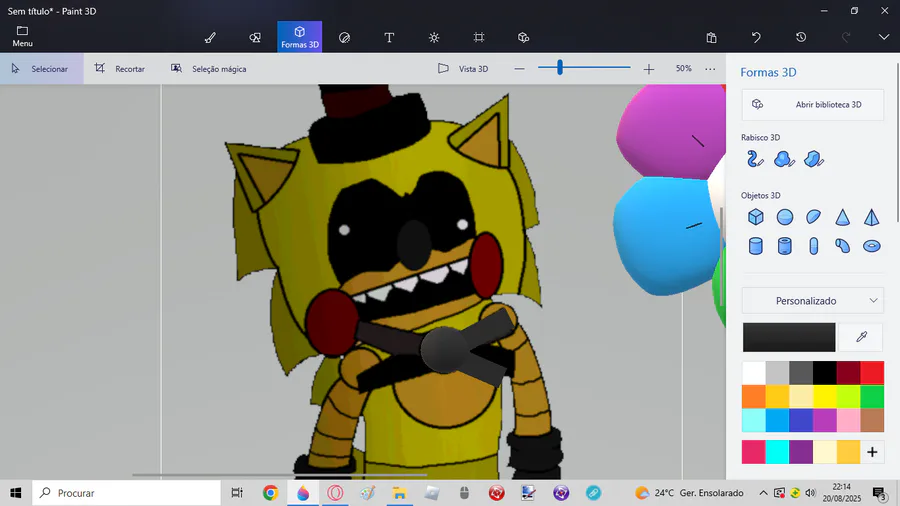Choose the brown color swatch
The width and height of the screenshot is (900, 506).
(872, 420)
